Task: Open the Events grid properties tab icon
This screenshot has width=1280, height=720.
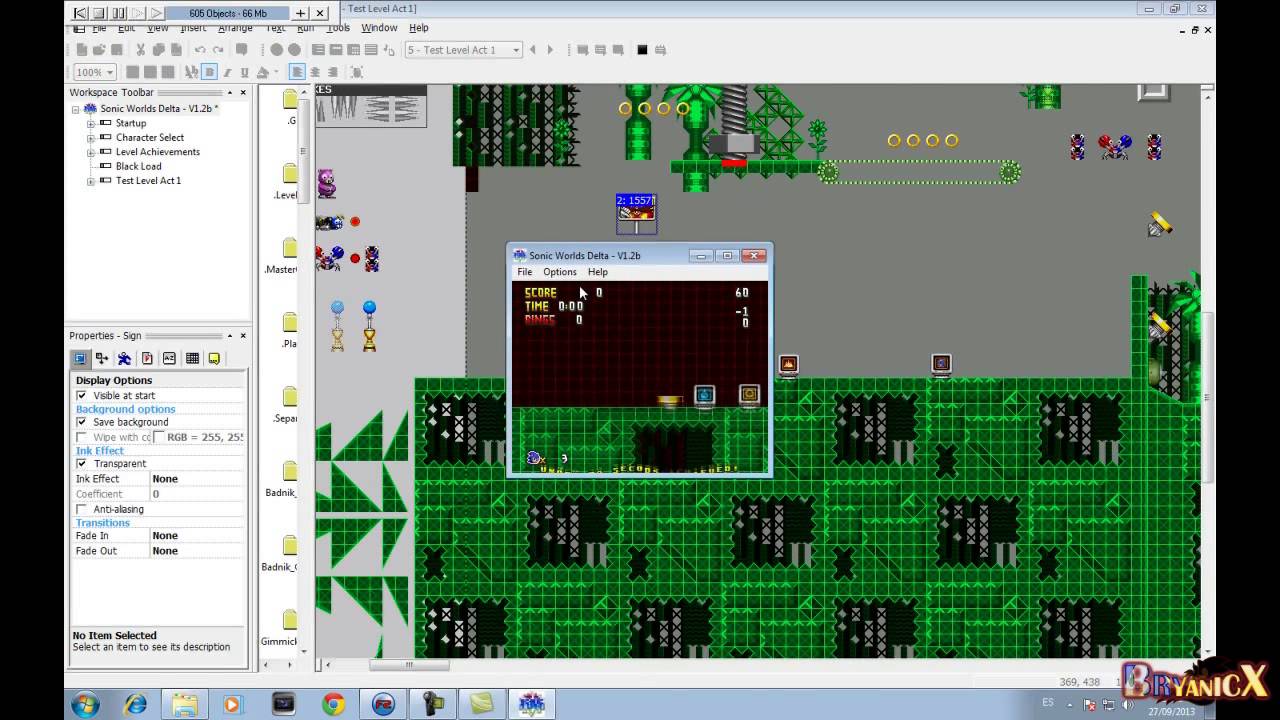Action: pos(192,358)
